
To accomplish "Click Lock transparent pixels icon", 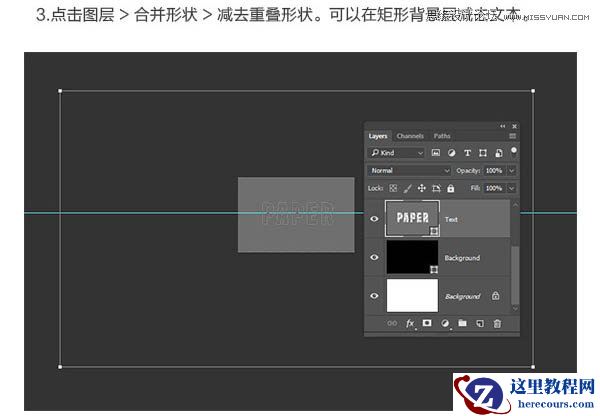I will (x=393, y=188).
